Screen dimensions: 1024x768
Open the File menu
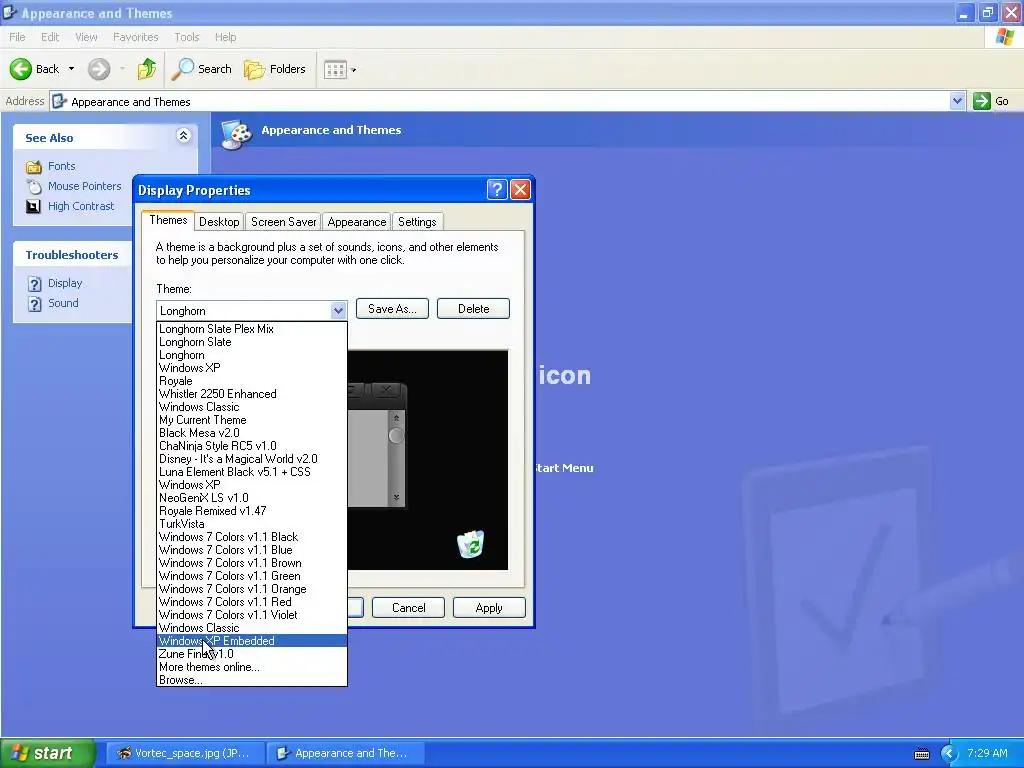pos(17,37)
